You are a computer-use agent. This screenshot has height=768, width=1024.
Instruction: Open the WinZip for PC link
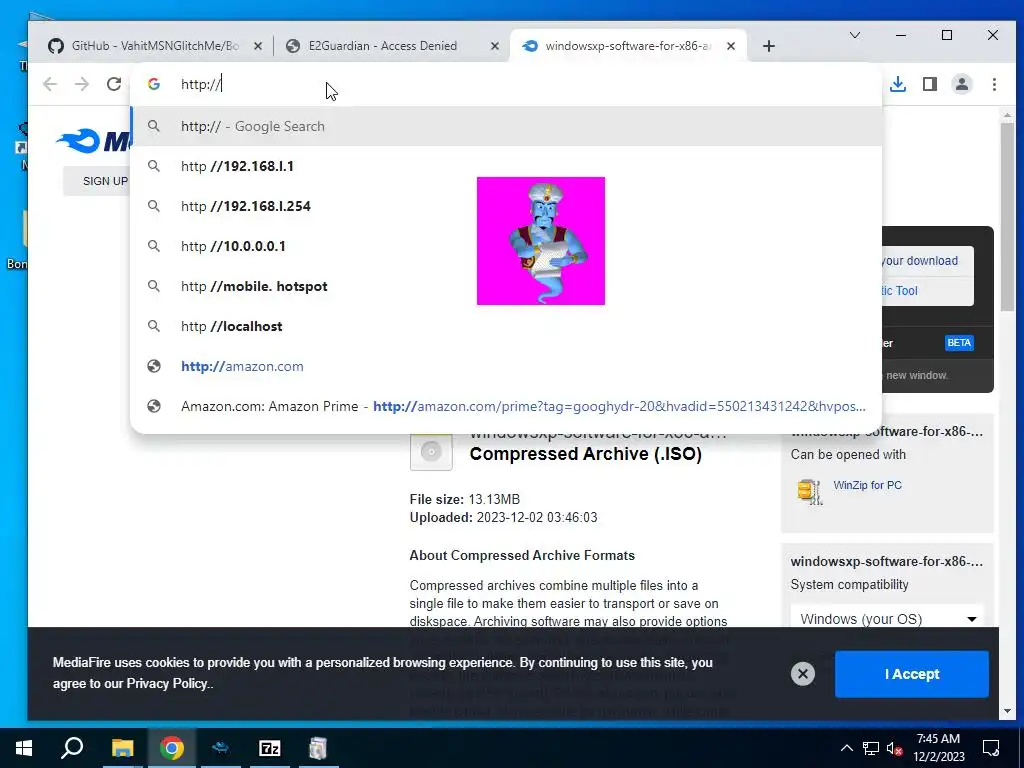867,485
